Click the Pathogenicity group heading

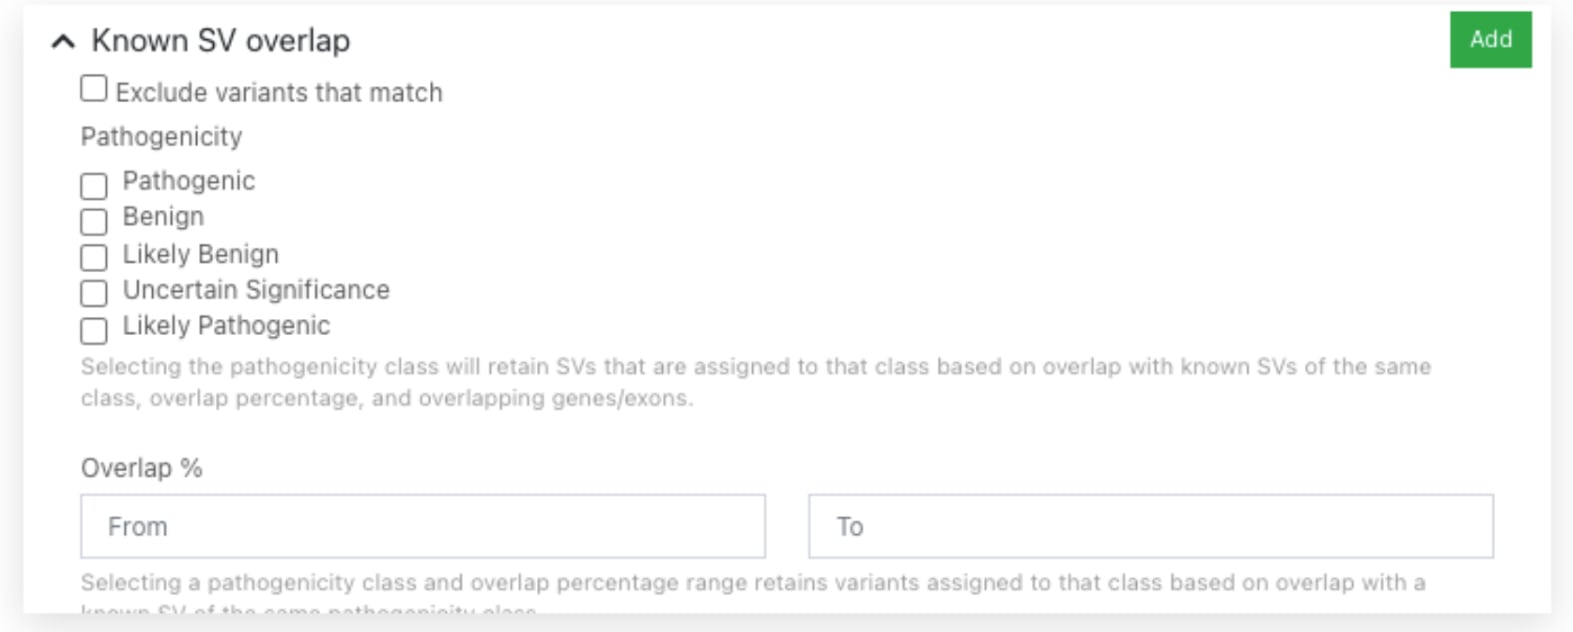(x=161, y=137)
